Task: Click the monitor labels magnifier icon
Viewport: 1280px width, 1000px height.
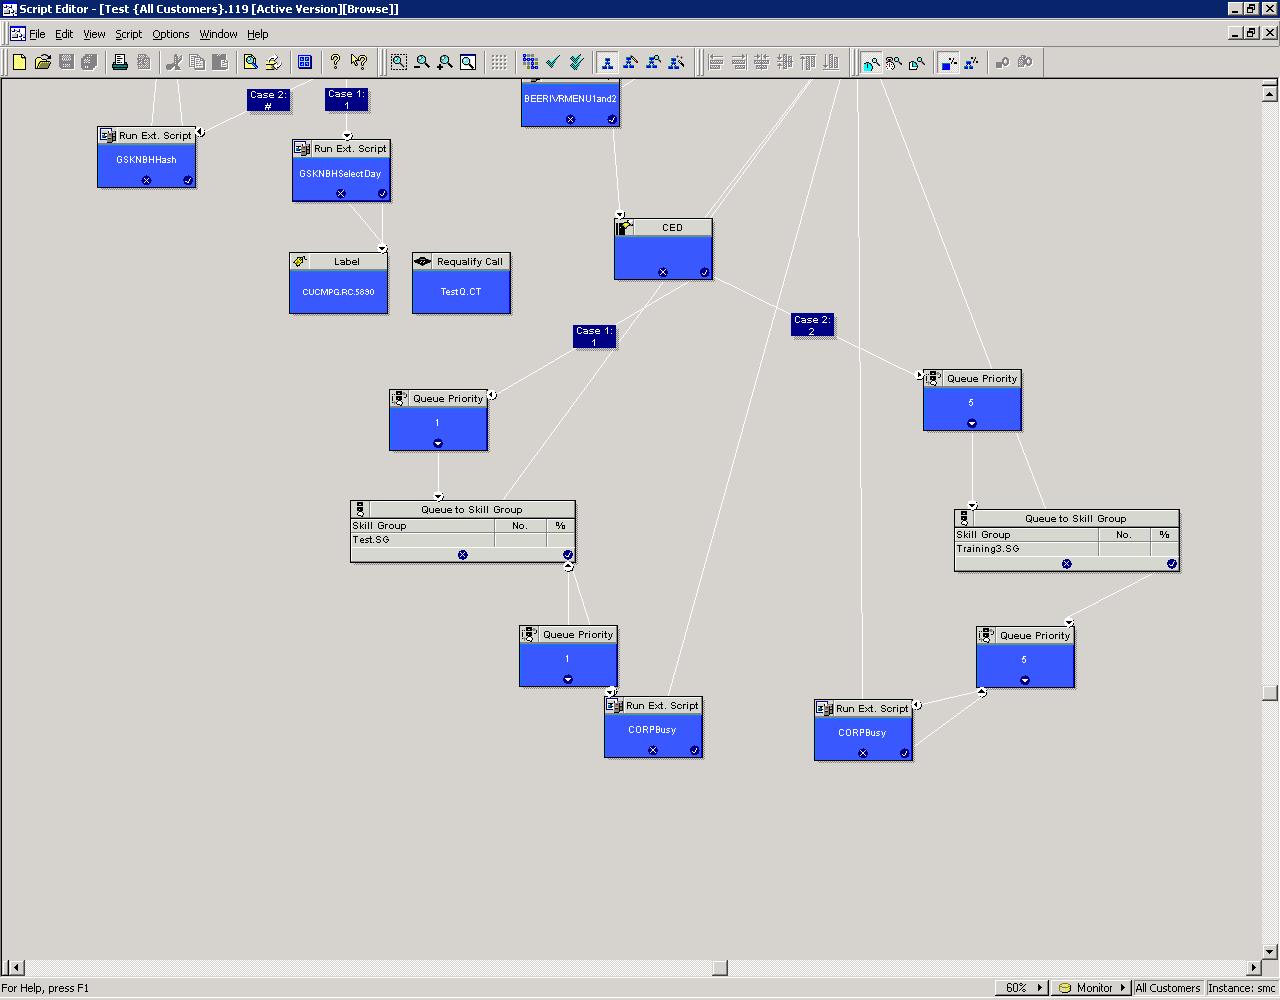Action: point(894,62)
